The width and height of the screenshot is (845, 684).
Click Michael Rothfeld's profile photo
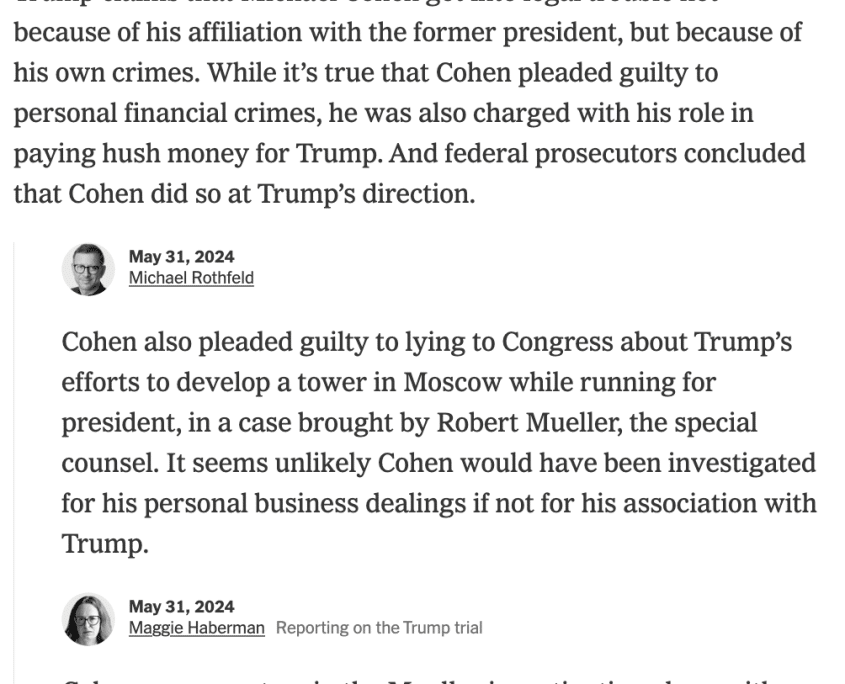[x=88, y=269]
